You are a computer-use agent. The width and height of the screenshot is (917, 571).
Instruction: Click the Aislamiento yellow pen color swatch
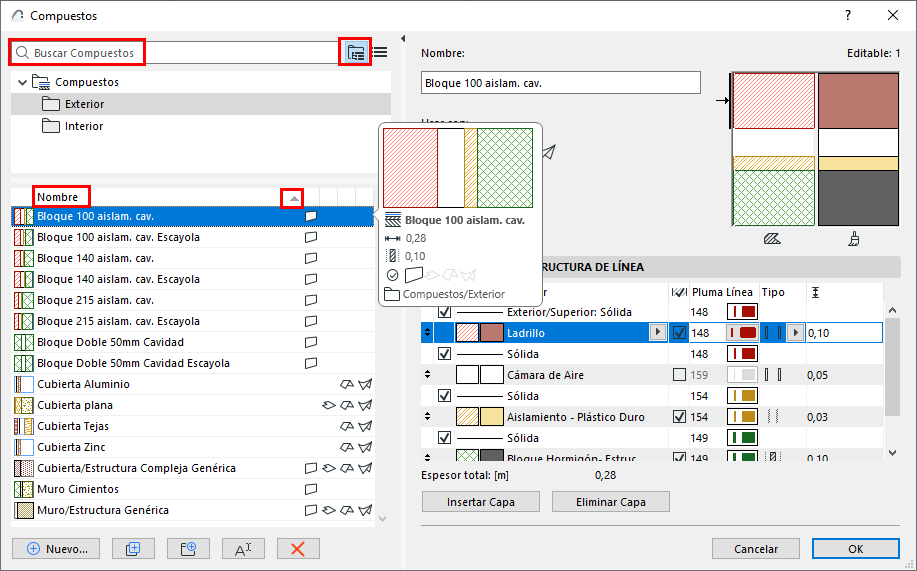[742, 417]
